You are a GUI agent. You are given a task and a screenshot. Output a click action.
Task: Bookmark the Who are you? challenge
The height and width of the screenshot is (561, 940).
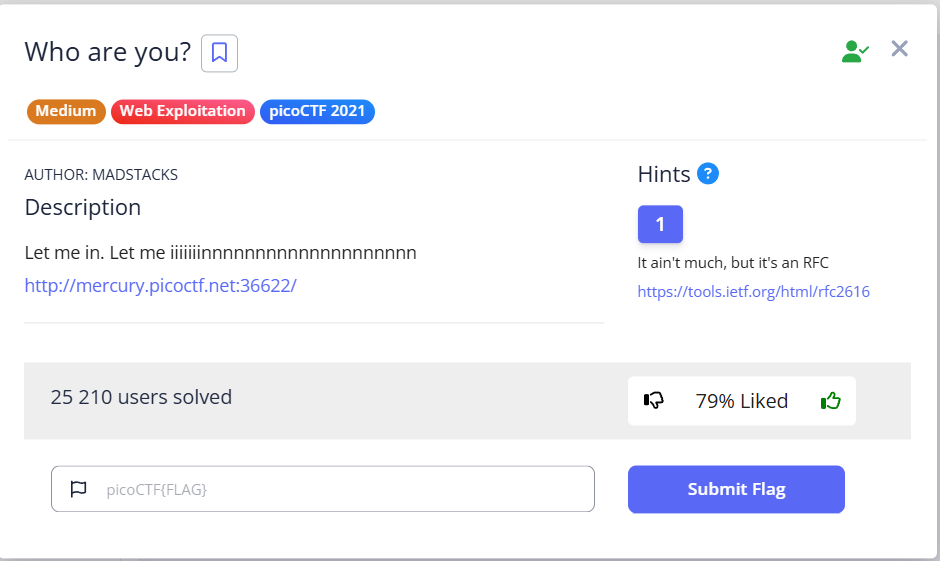tap(219, 53)
